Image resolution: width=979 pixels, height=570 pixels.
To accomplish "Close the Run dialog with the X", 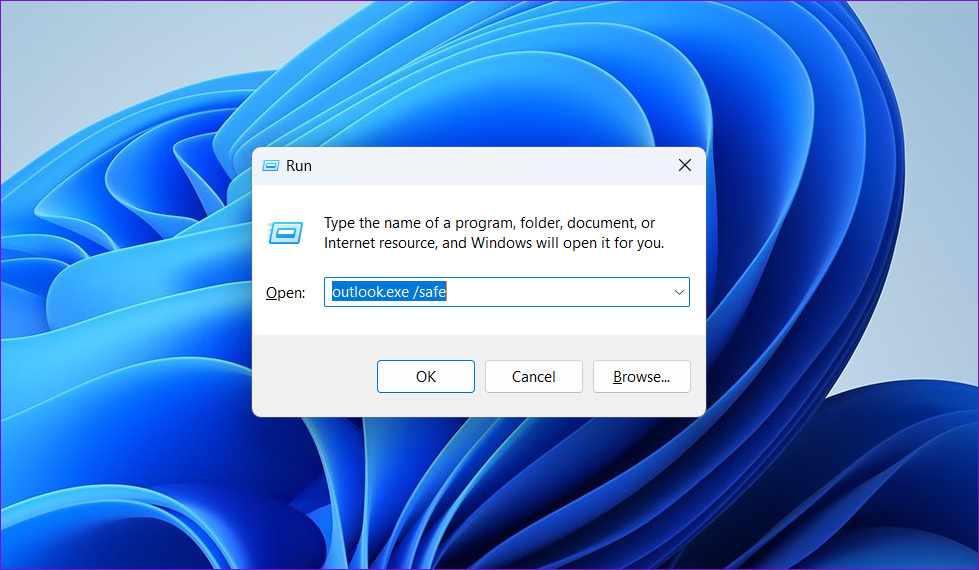I will point(685,165).
